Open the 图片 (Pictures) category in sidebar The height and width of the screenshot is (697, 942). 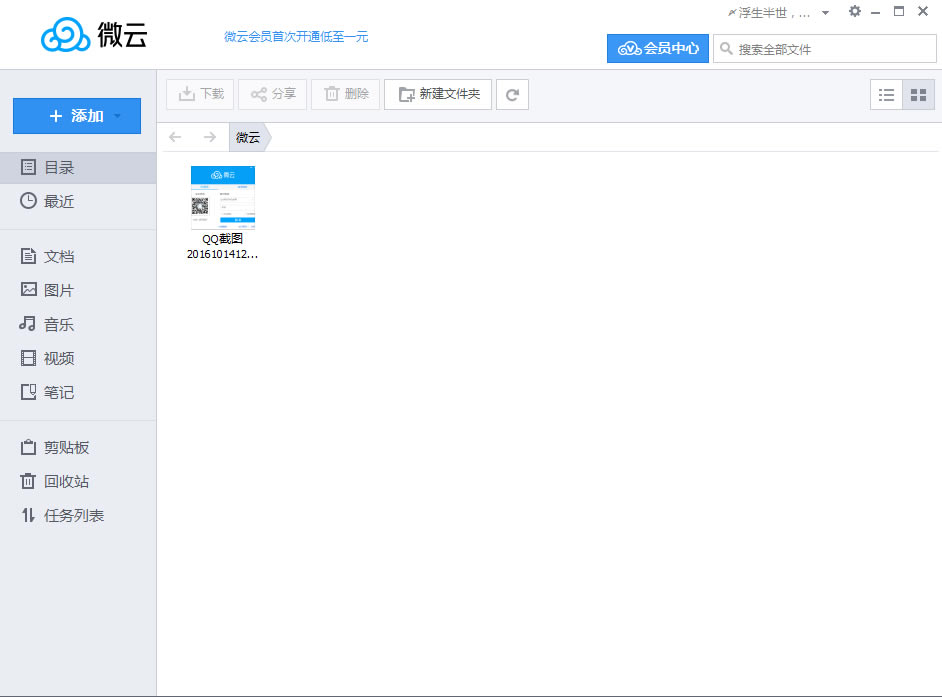[58, 290]
